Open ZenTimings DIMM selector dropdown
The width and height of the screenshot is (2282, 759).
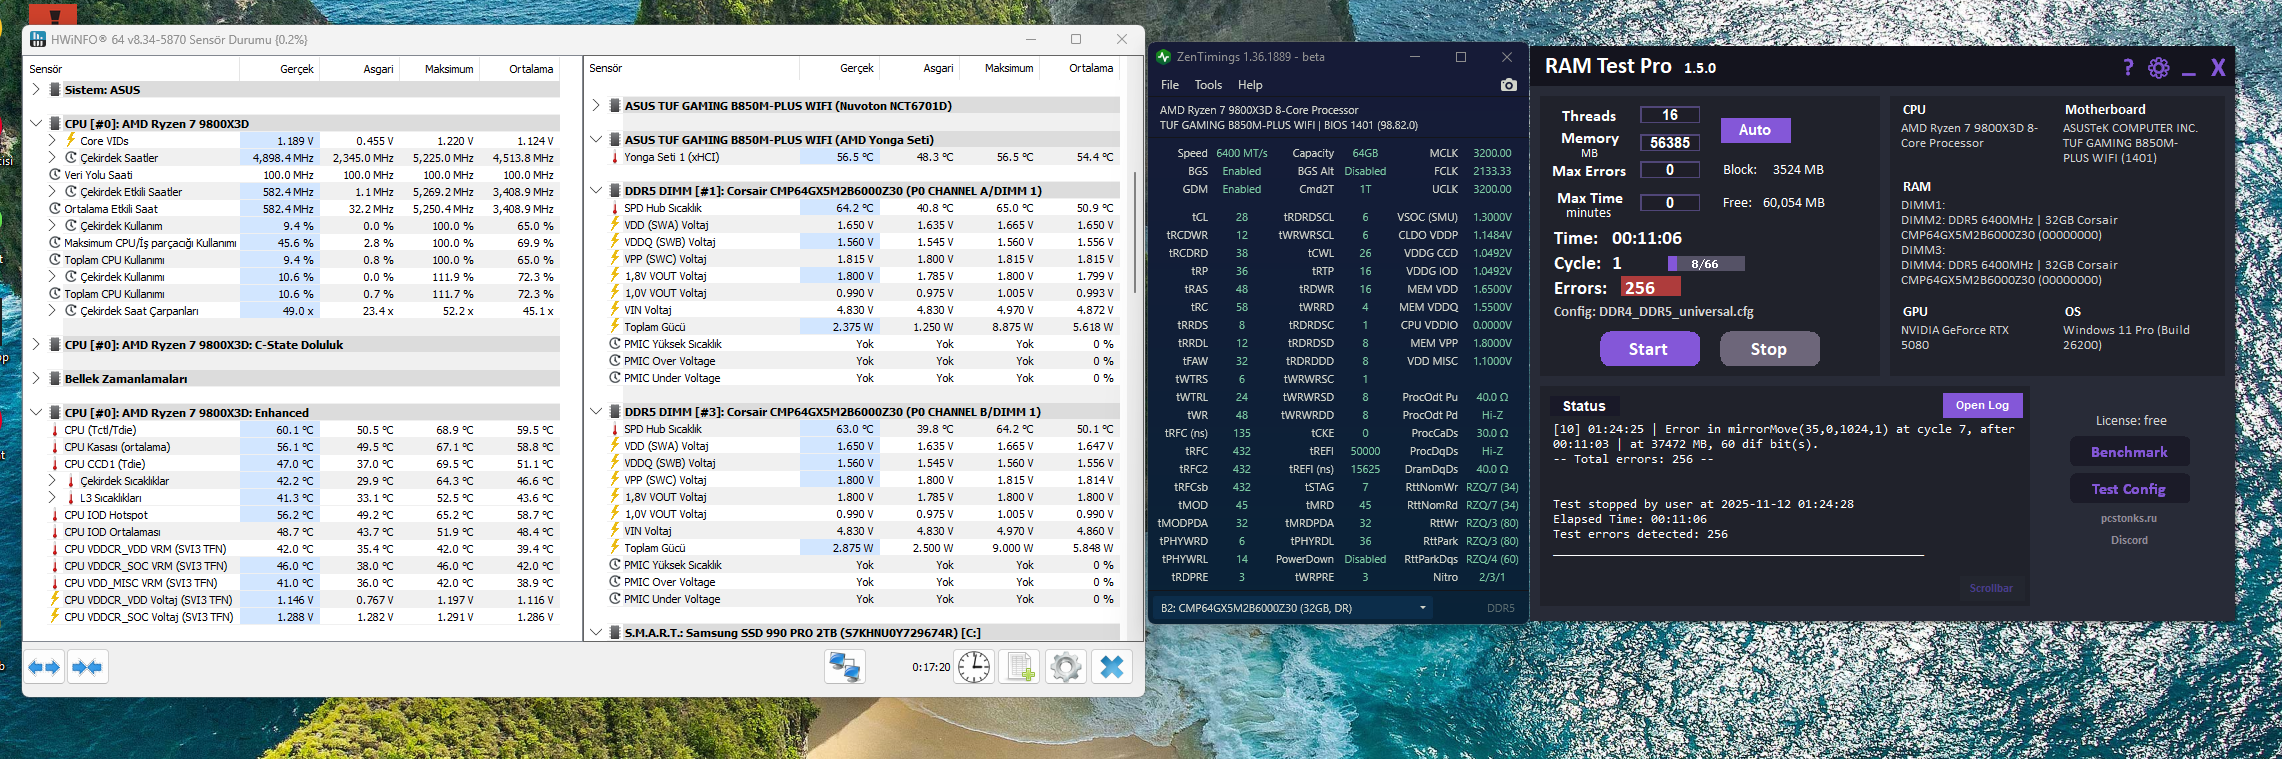[1293, 608]
